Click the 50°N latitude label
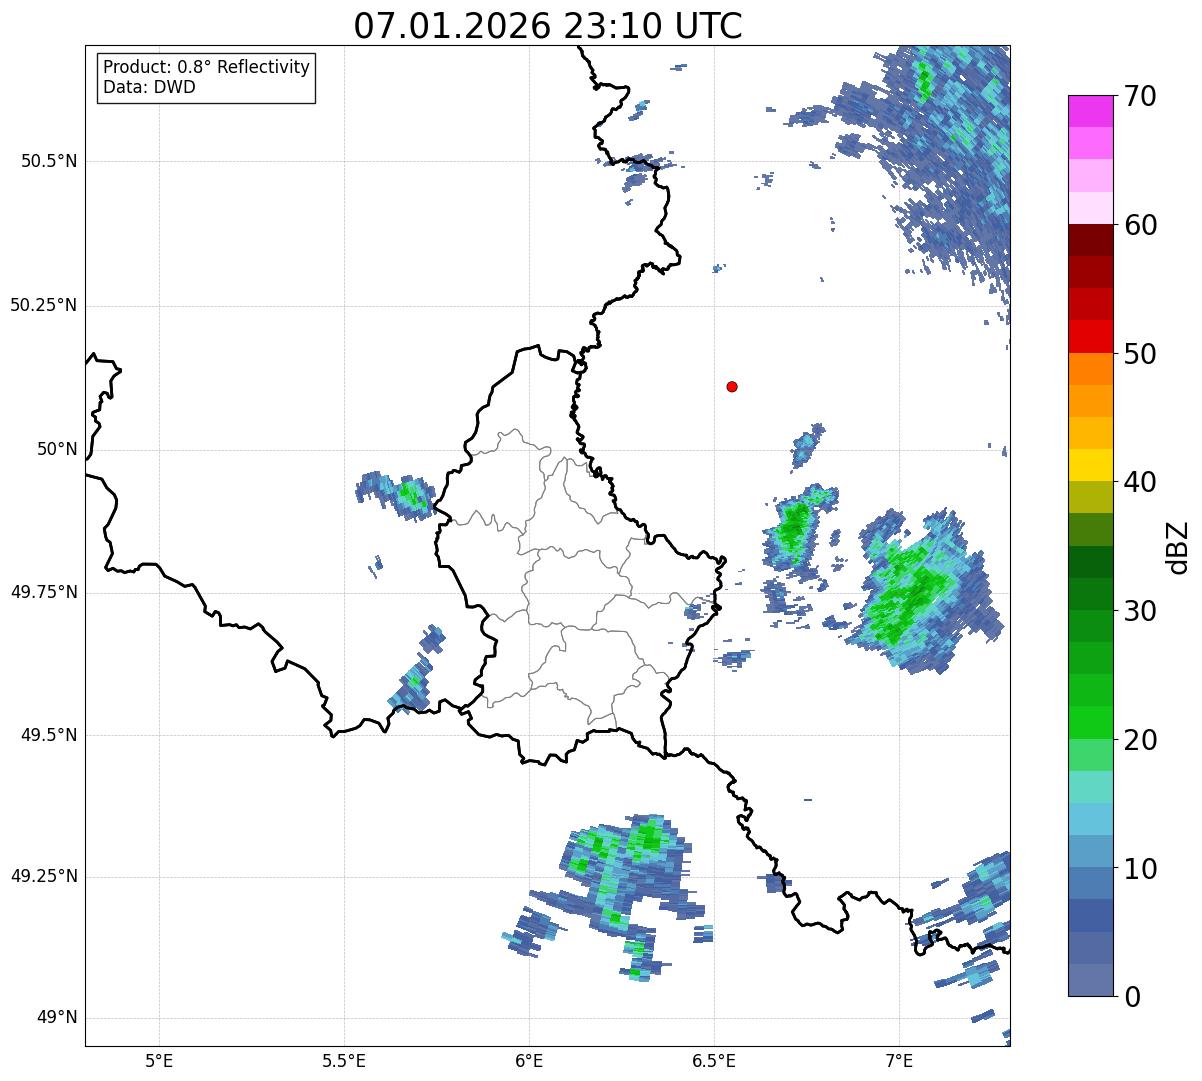1202x1081 pixels. [57, 449]
